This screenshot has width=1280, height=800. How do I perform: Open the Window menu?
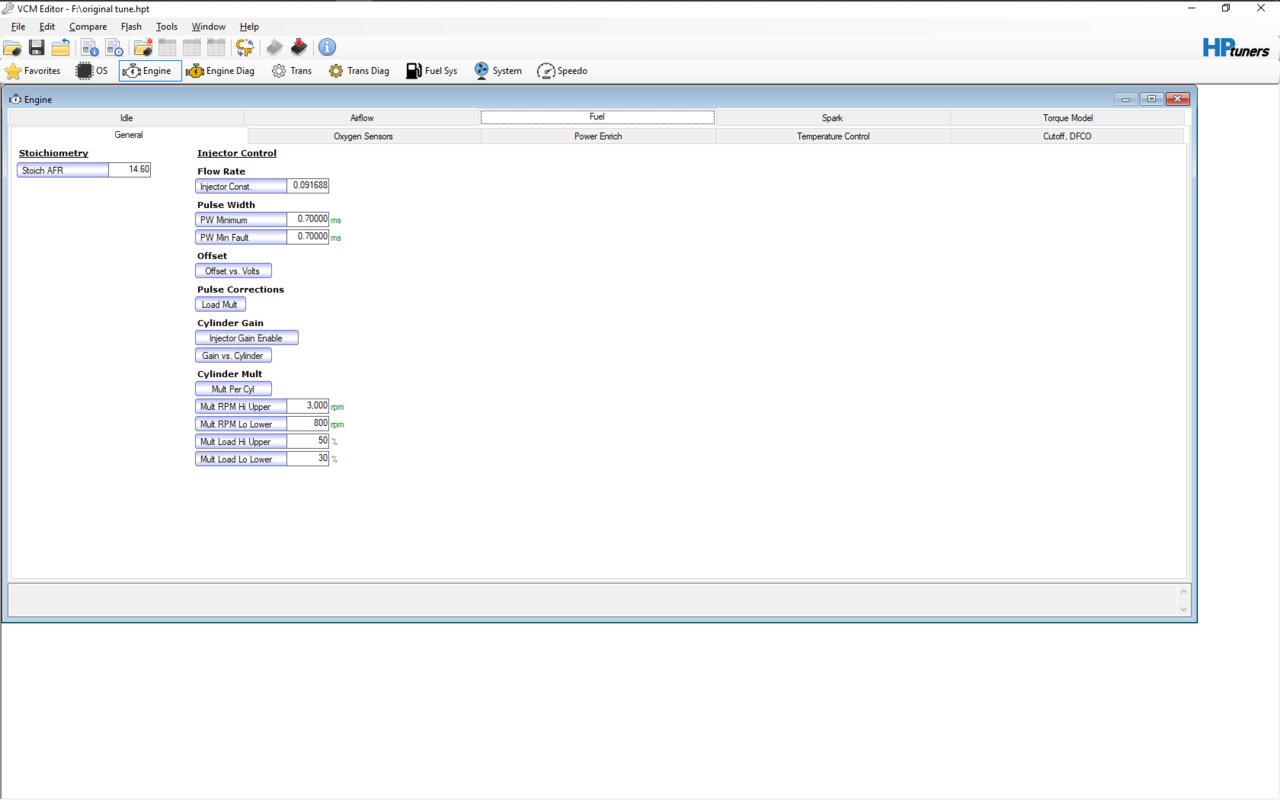[209, 27]
